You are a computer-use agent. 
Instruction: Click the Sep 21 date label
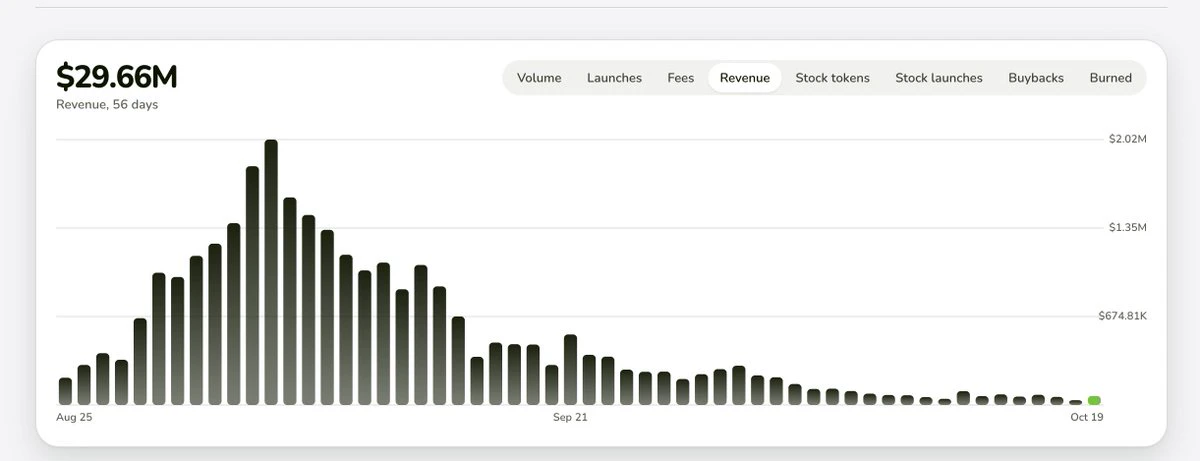tap(570, 417)
